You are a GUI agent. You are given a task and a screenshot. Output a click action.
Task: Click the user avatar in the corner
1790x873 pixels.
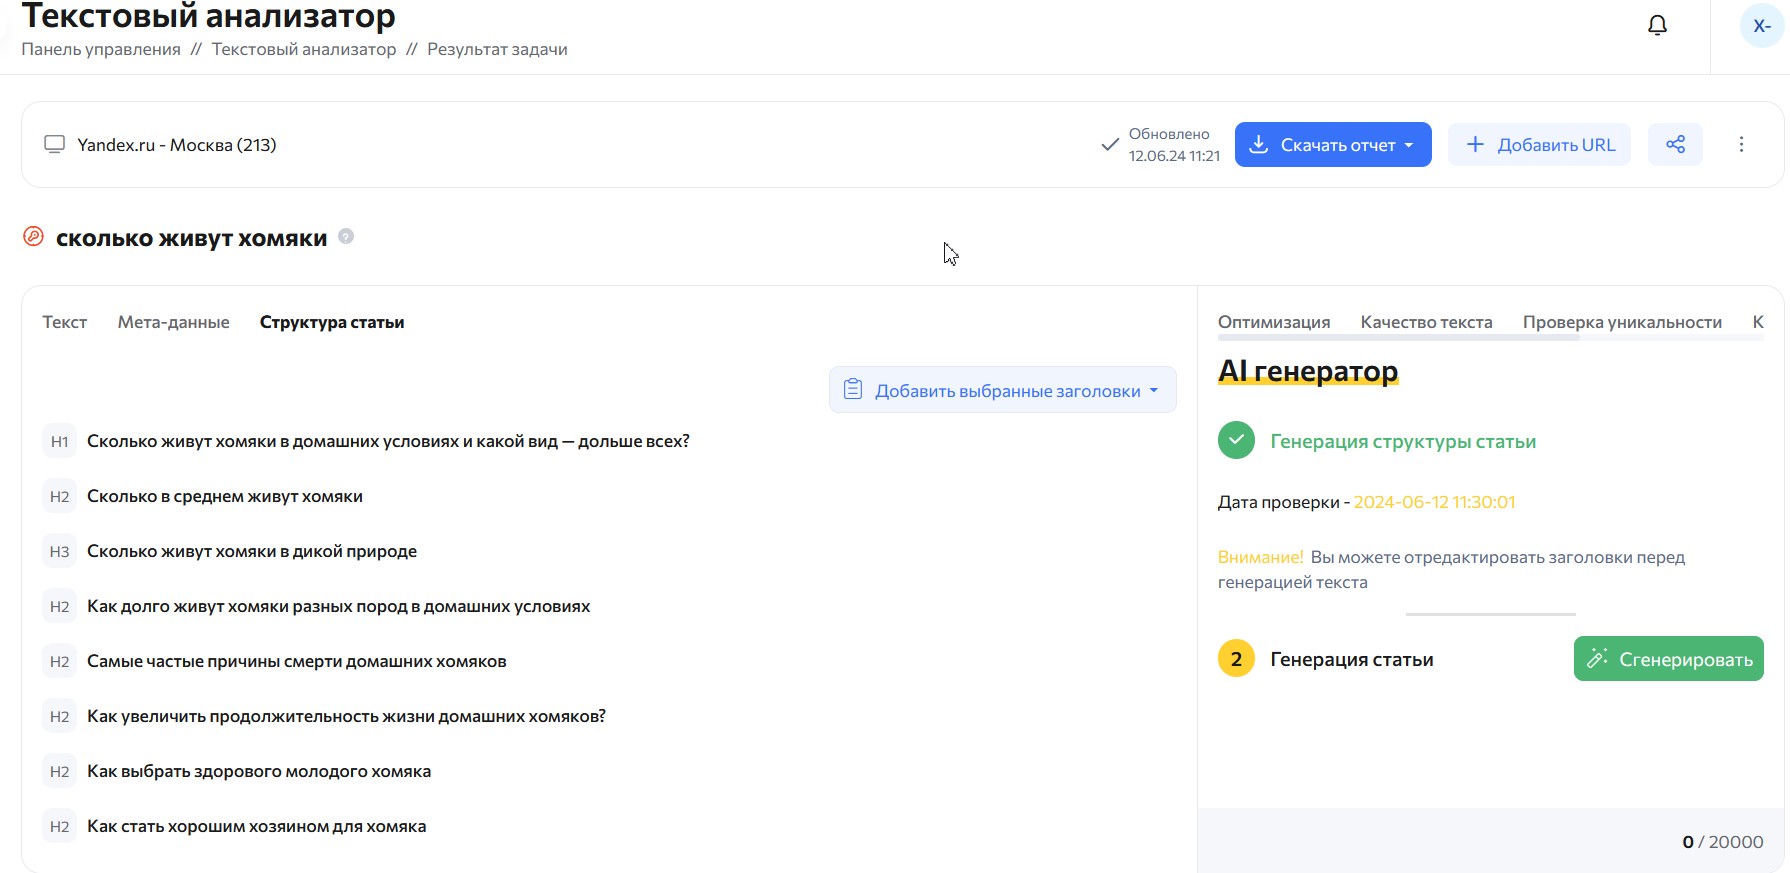(1761, 26)
